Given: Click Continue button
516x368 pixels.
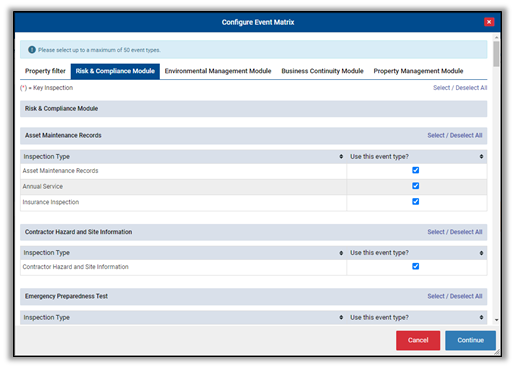Looking at the screenshot, I should pyautogui.click(x=470, y=340).
